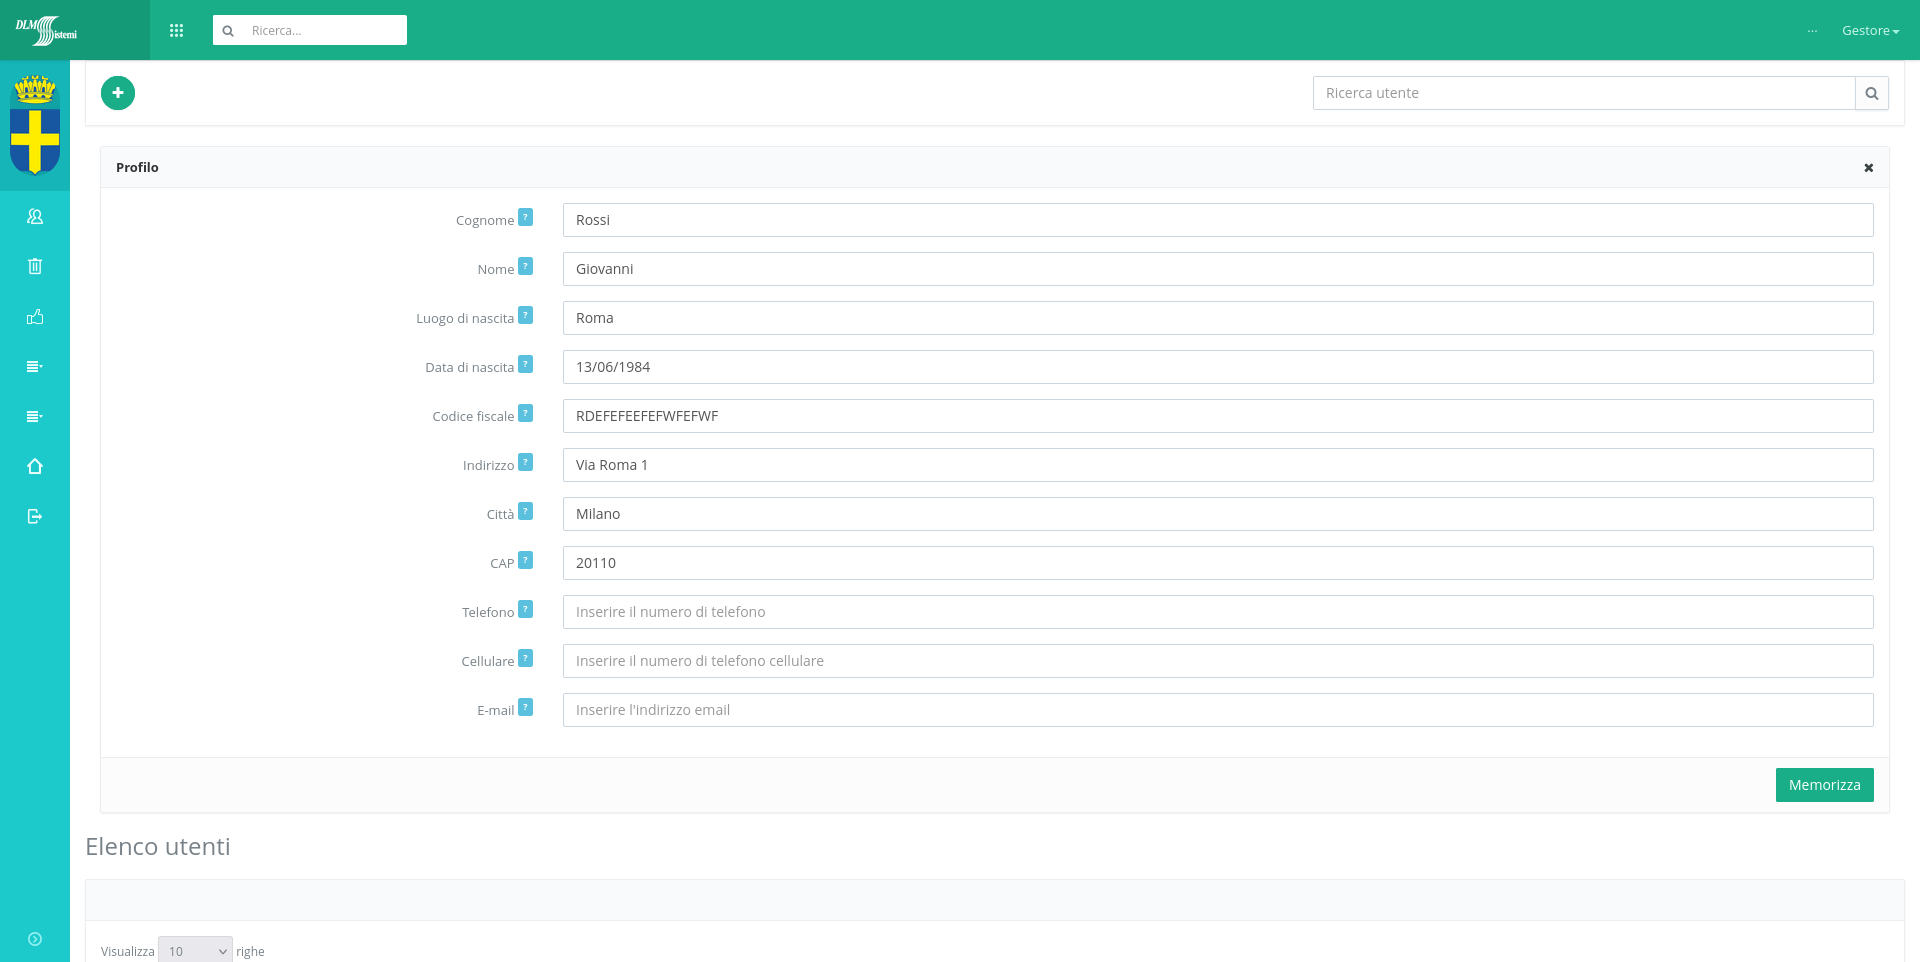Open the users section in sidebar

tap(35, 216)
